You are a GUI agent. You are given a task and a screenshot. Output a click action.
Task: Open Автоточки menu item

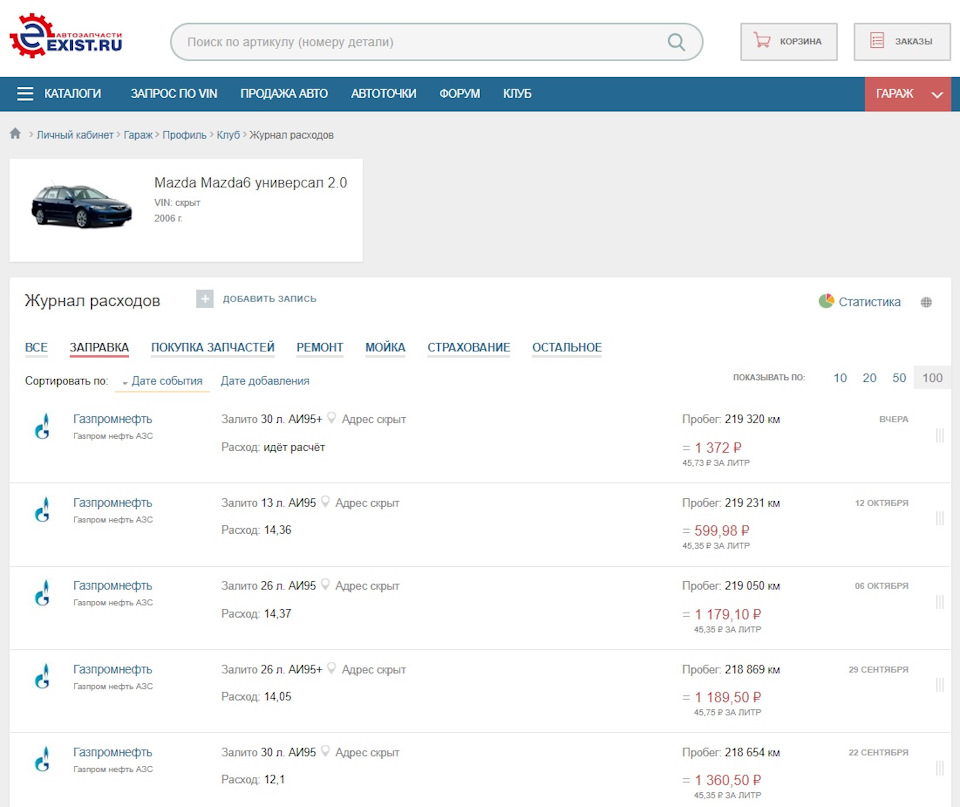[383, 94]
